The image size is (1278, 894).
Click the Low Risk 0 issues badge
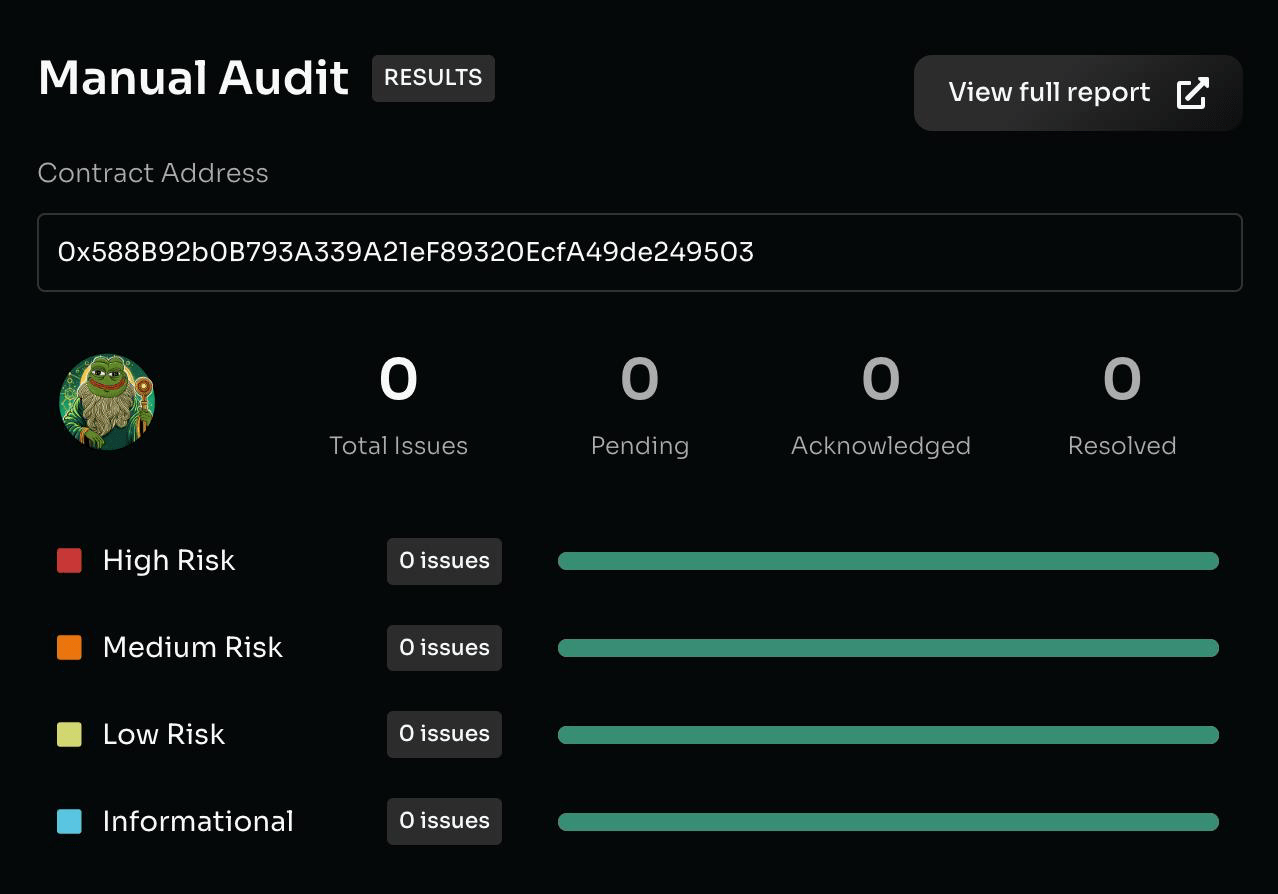(444, 735)
